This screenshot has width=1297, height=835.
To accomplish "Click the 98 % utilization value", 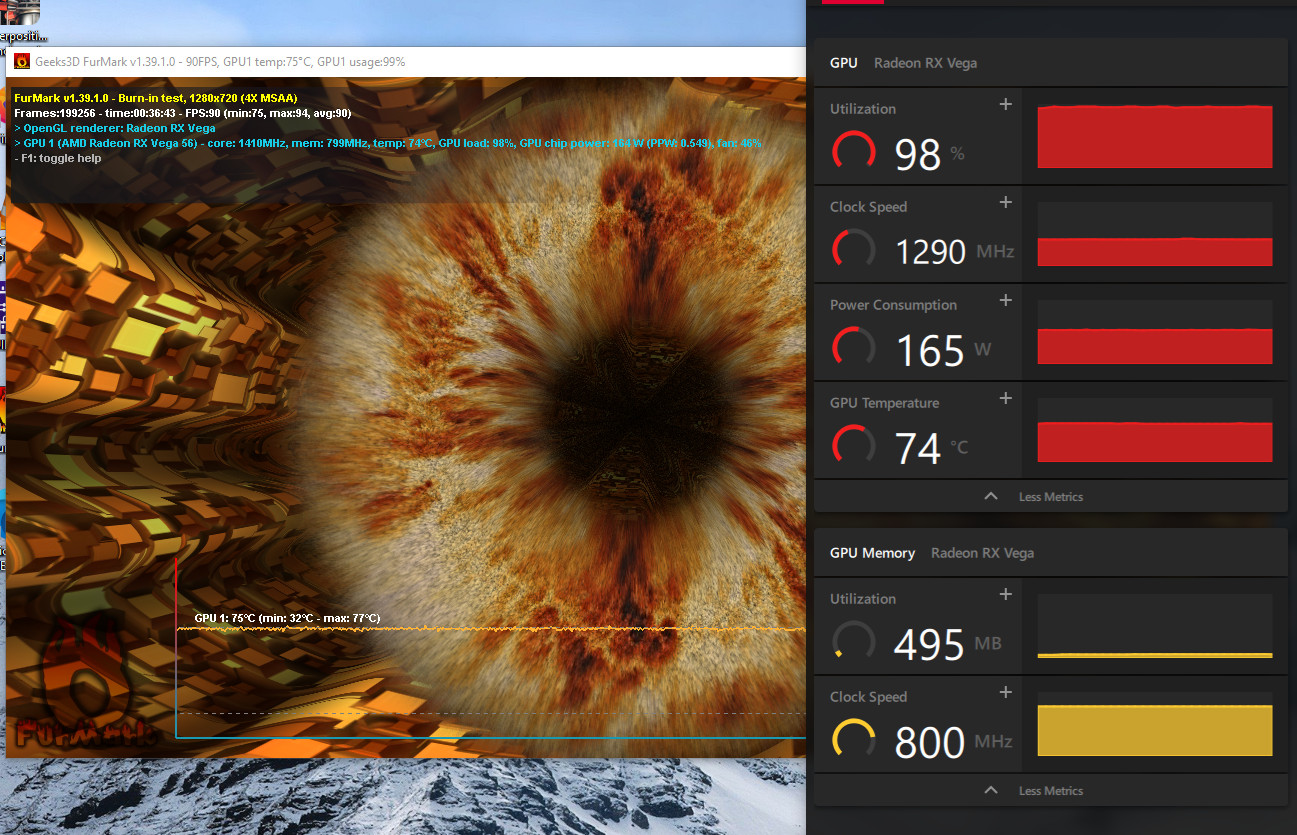I will coord(930,154).
